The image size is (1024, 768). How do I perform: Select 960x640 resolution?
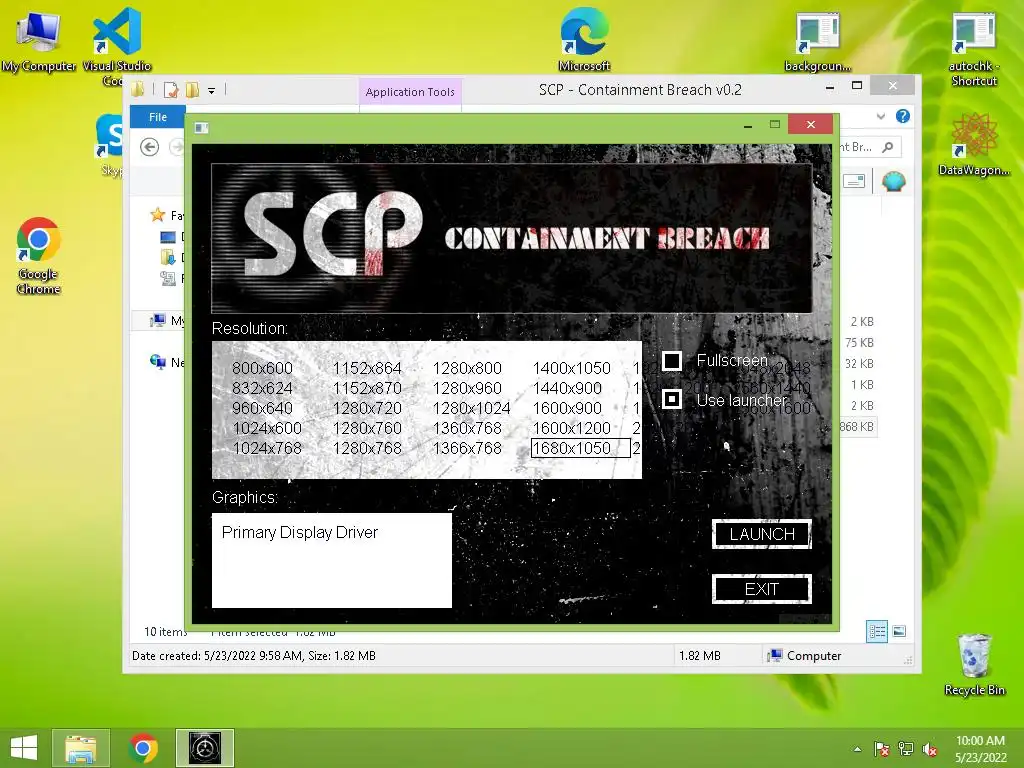[x=262, y=408]
